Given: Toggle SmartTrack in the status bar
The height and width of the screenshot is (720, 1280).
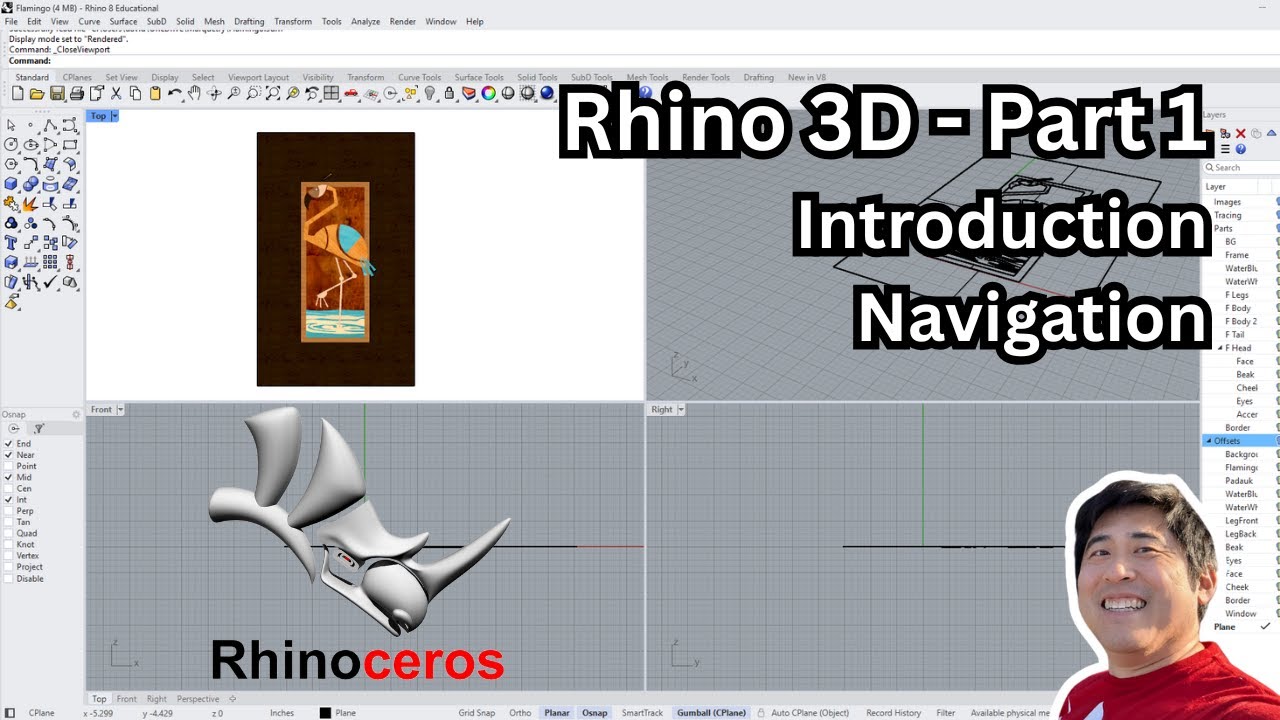Looking at the screenshot, I should [642, 713].
